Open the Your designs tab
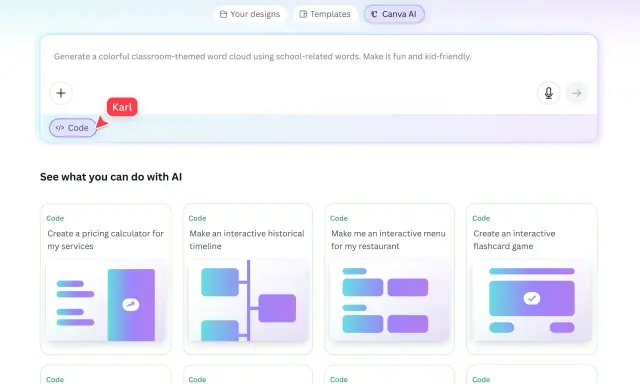This screenshot has width=640, height=384. (x=250, y=14)
